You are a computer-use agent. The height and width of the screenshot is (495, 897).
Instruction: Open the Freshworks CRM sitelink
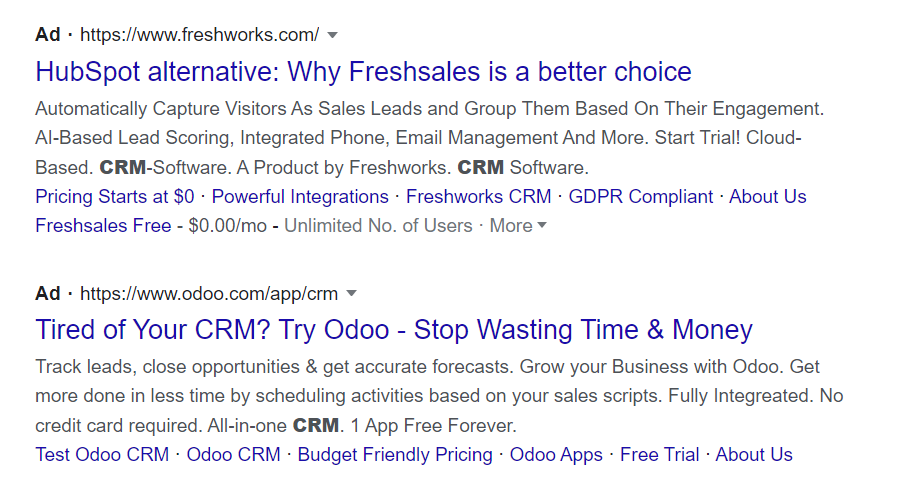tap(478, 197)
